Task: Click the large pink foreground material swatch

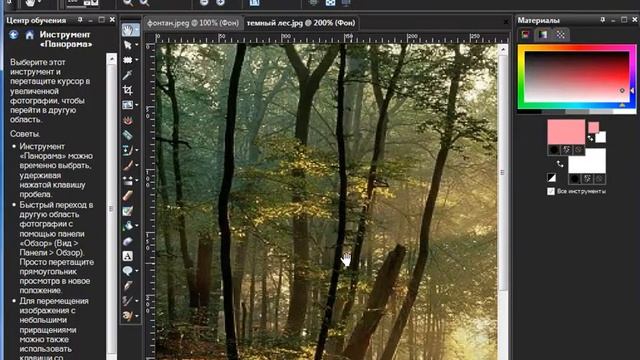Action: pyautogui.click(x=566, y=132)
